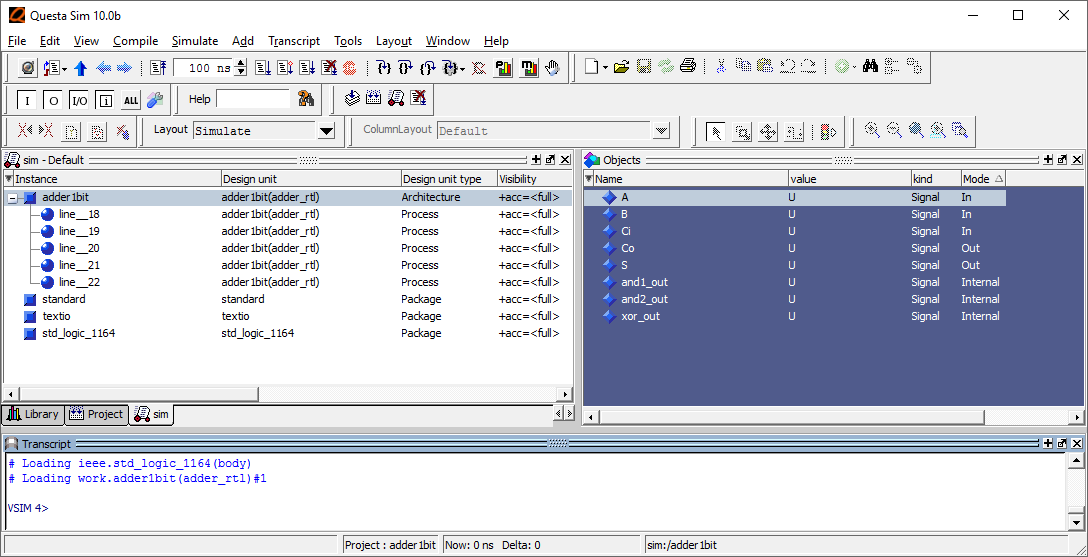This screenshot has width=1088, height=557.
Task: Toggle the boxed 'i' internal filter button
Action: (x=105, y=100)
